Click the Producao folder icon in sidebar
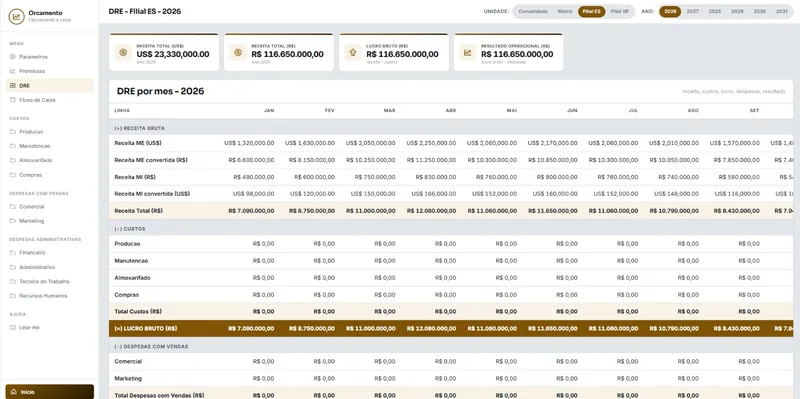 (13, 132)
